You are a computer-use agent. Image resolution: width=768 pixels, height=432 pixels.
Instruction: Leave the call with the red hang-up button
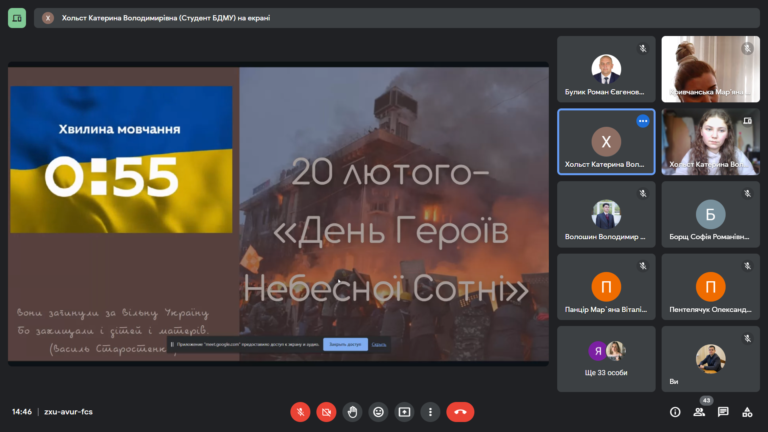pyautogui.click(x=460, y=411)
